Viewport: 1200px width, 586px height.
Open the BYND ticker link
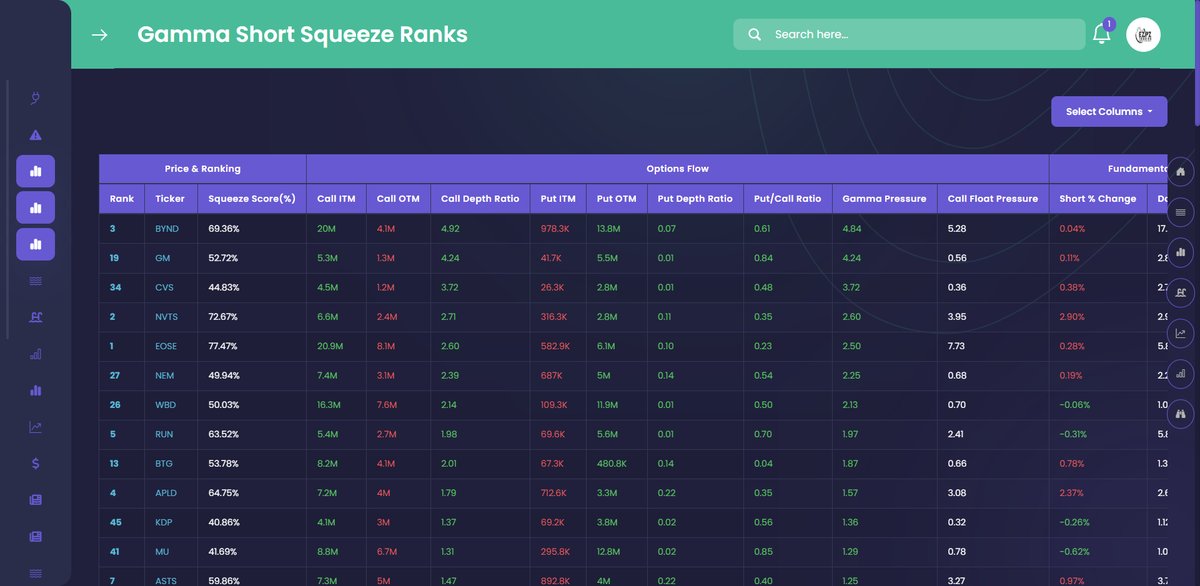pyautogui.click(x=167, y=229)
